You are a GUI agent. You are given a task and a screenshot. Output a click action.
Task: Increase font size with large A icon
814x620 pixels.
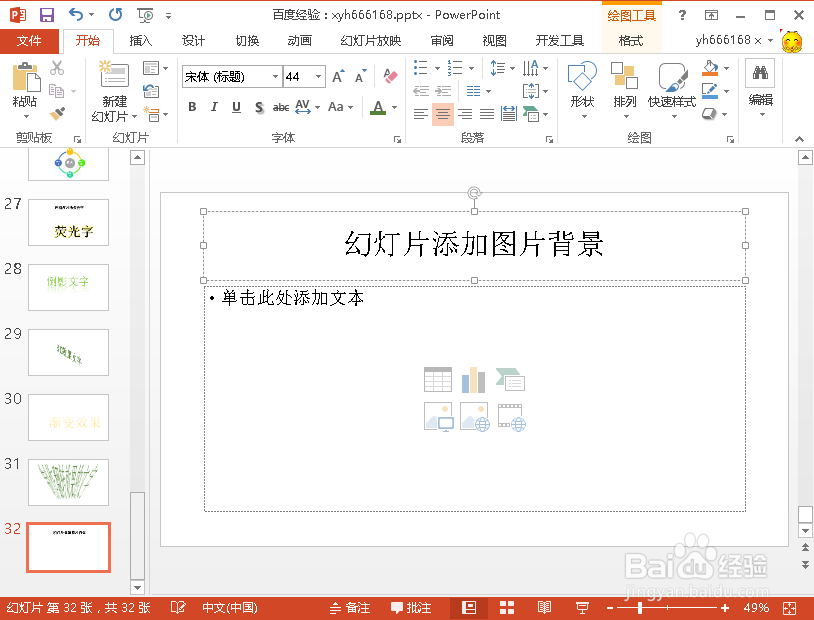click(338, 76)
